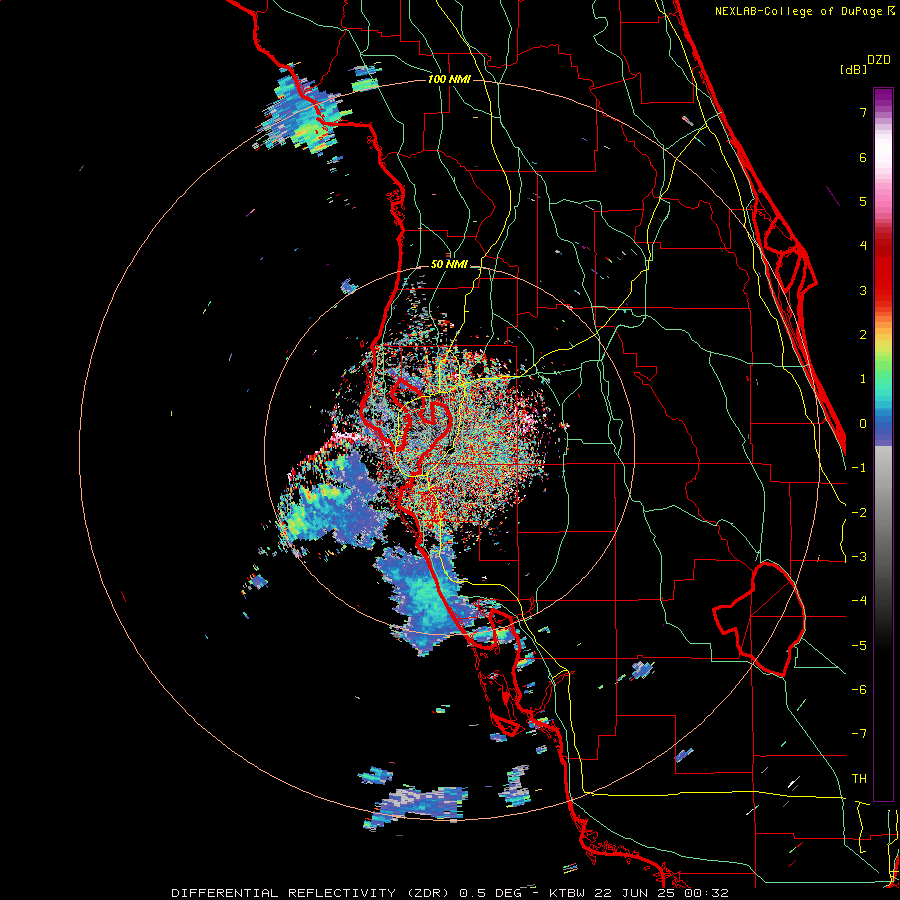
Task: Click the TH threshold label on scale
Action: (x=859, y=779)
